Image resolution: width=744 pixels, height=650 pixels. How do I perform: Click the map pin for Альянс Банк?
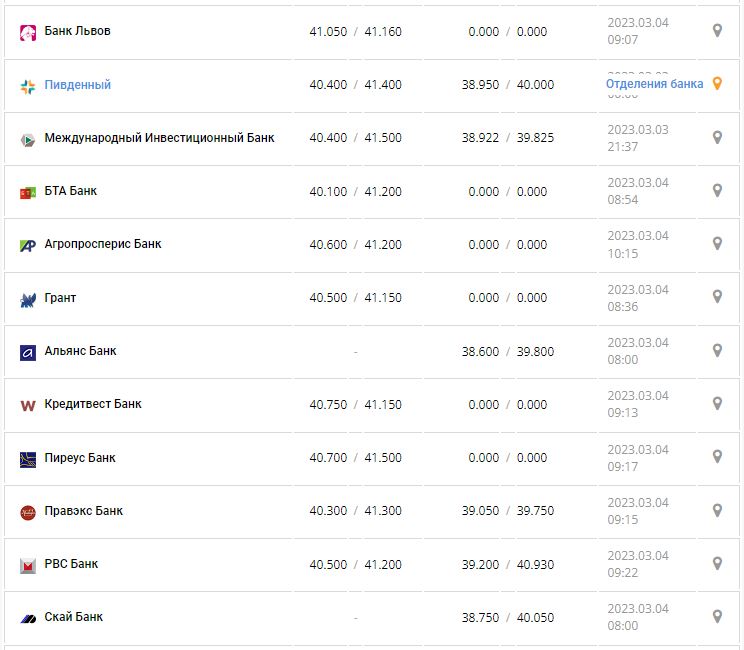tap(717, 351)
